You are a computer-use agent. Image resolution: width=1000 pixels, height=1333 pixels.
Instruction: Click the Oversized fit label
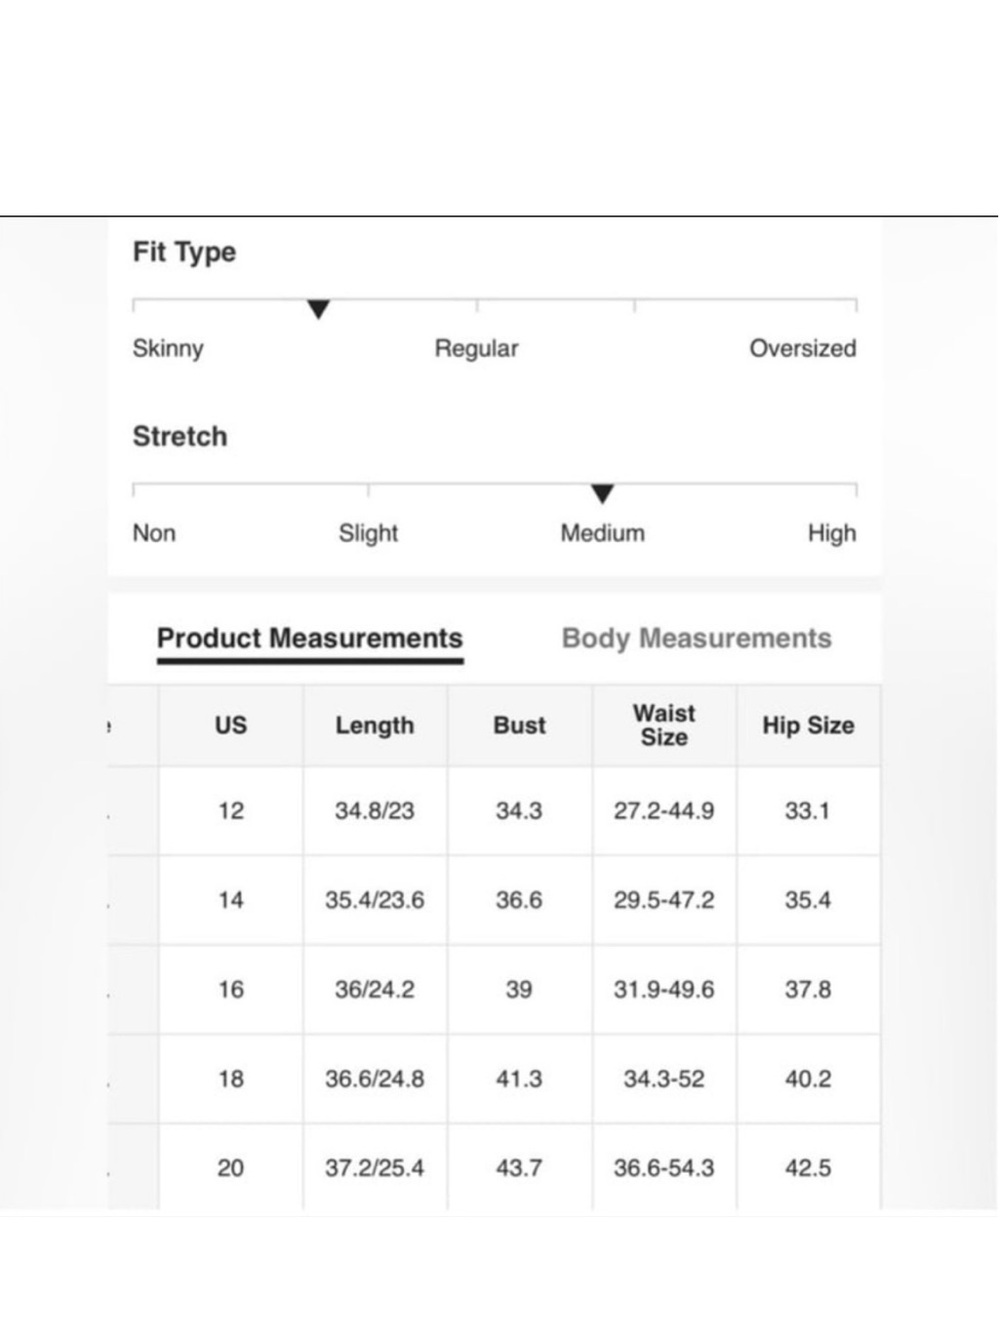[x=803, y=349]
